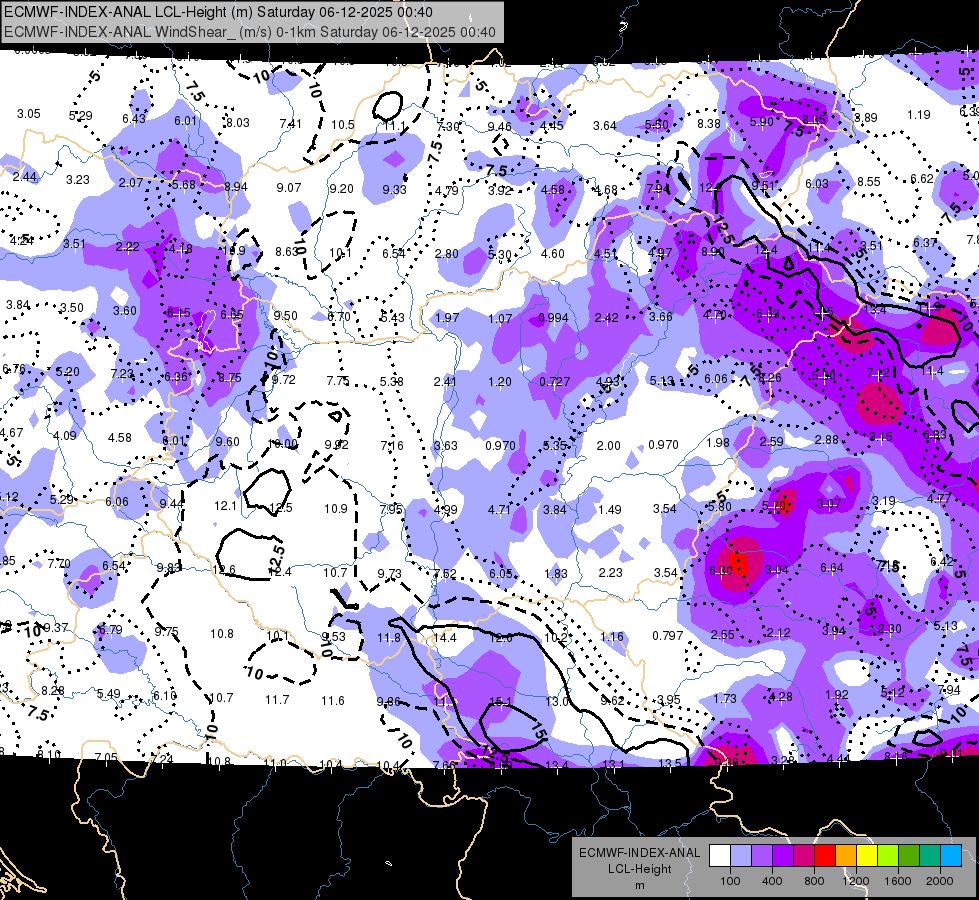Click the wind shear value '3.23'

pyautogui.click(x=78, y=179)
